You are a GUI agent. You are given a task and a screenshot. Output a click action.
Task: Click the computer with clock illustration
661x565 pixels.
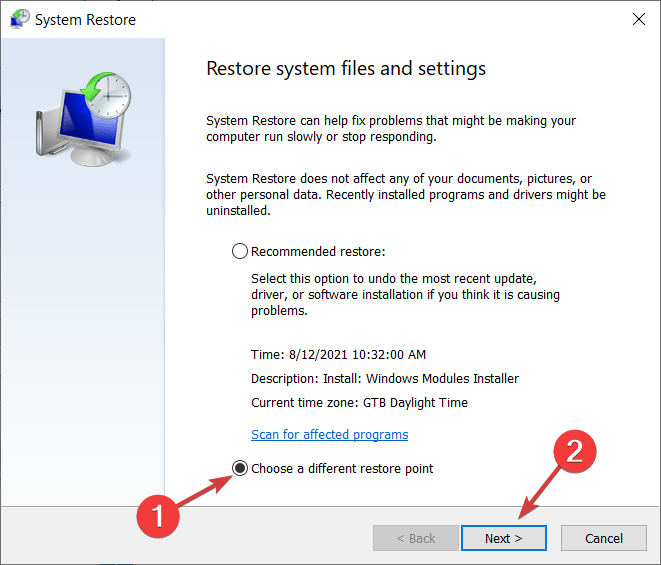point(83,119)
